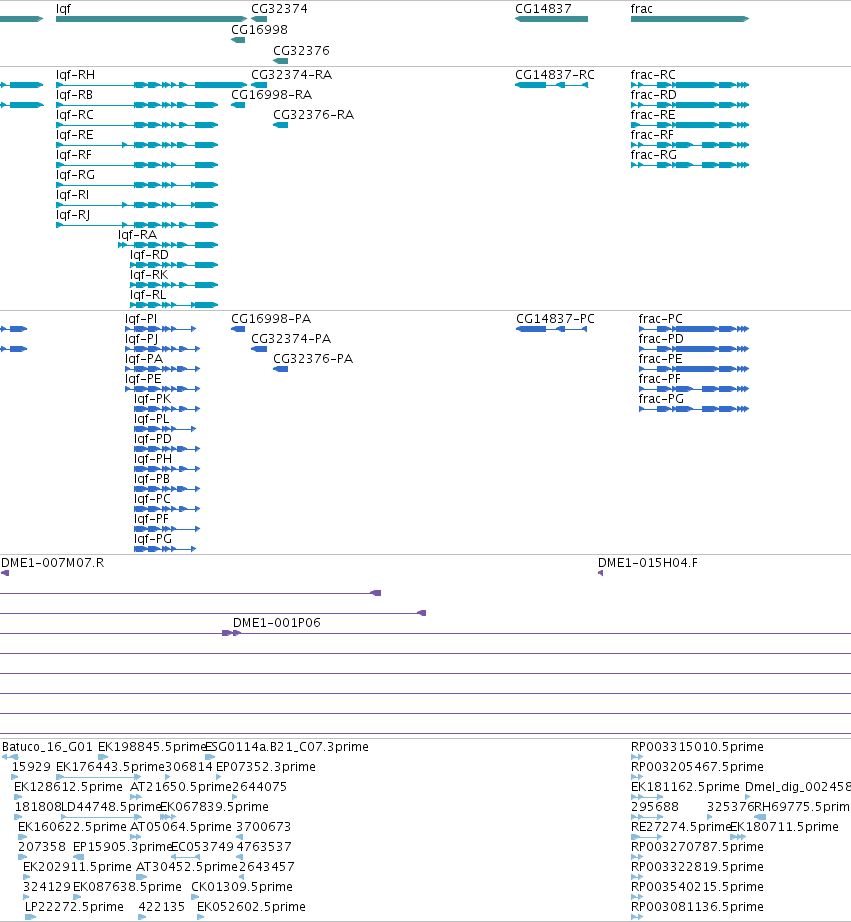The width and height of the screenshot is (851, 922).
Task: Select the lqf-PI protein feature
Action: click(161, 329)
